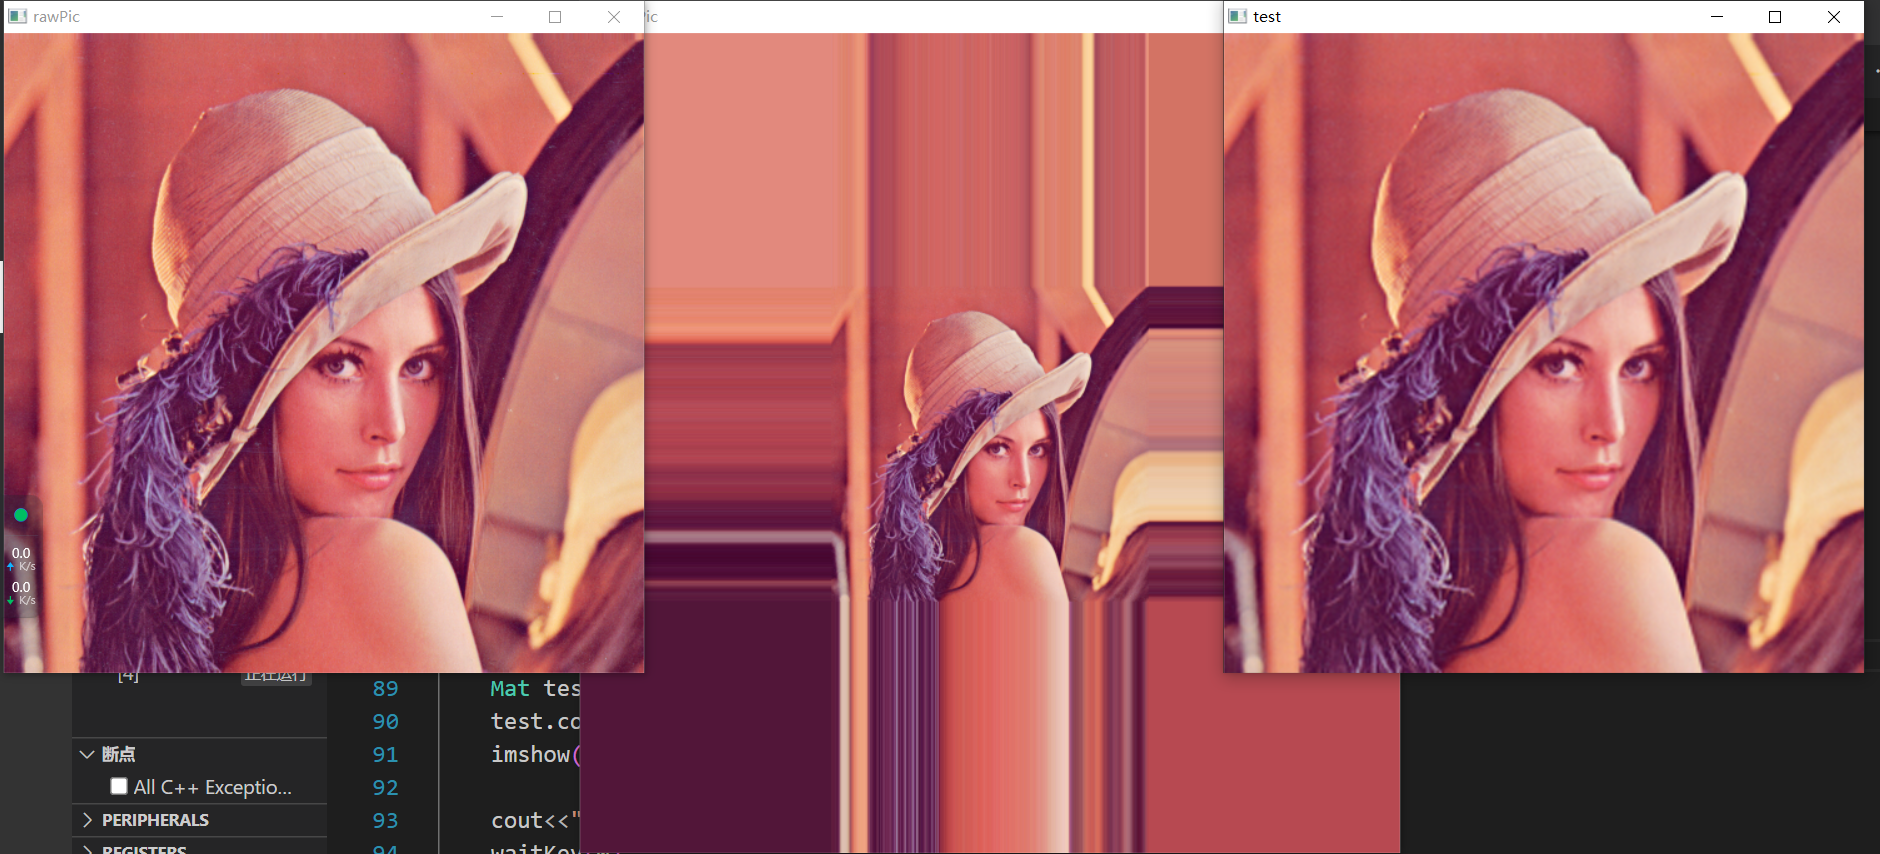Click the 'test.co' code on line 90
The width and height of the screenshot is (1880, 854).
tap(535, 722)
